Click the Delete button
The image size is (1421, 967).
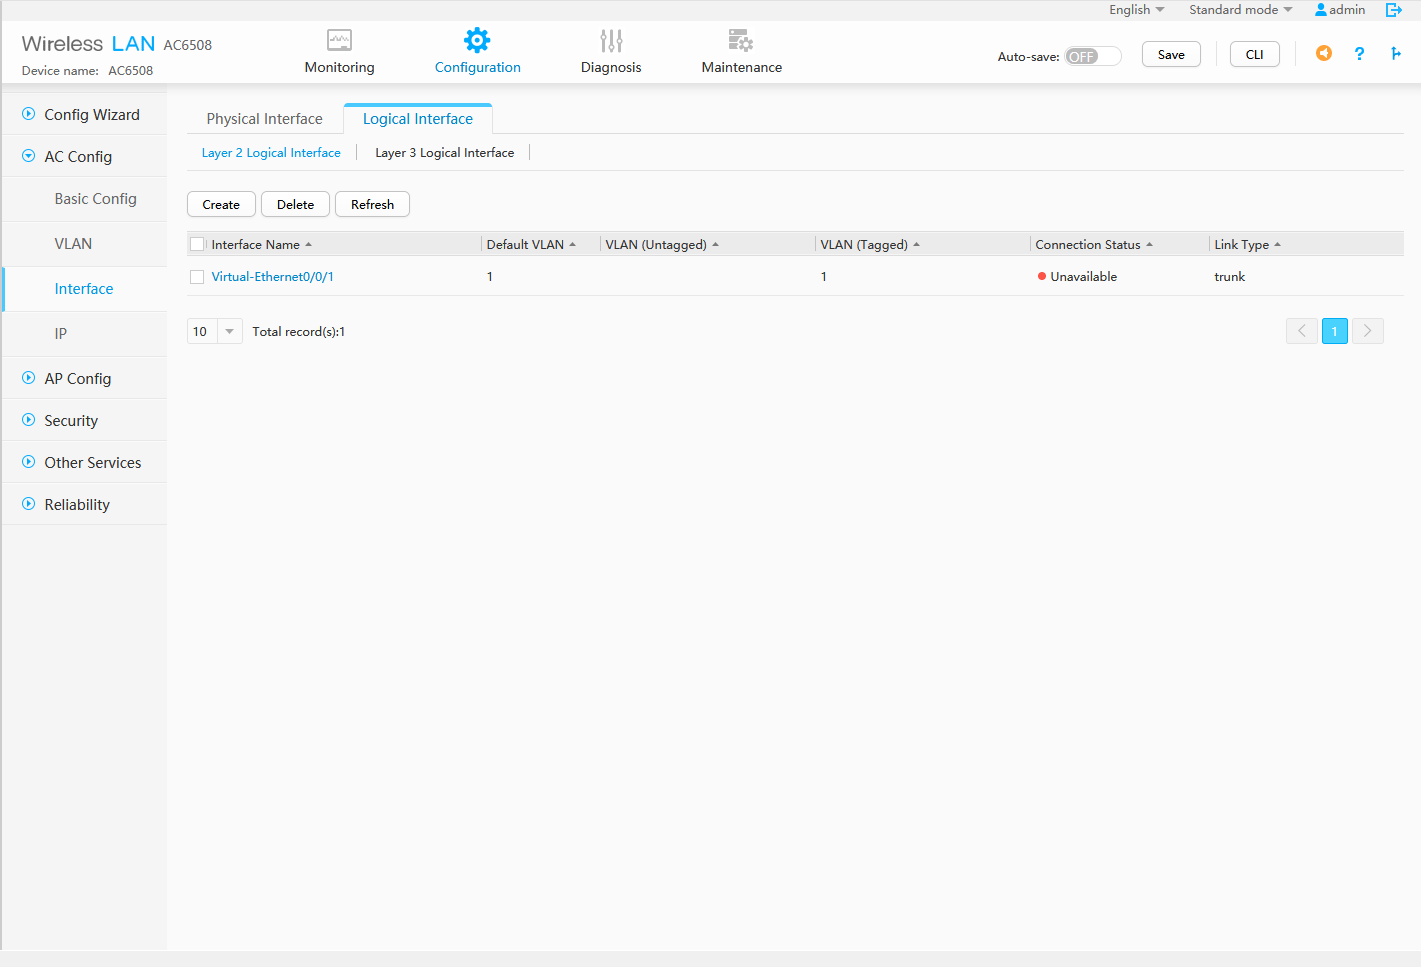(295, 204)
